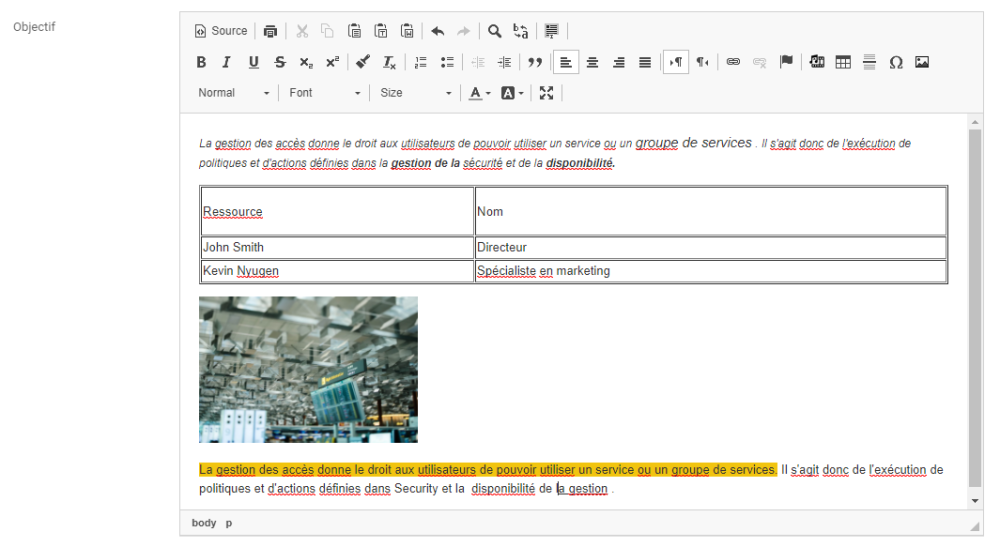Screen dimensions: 1000x547
Task: Insert a Table from the toolbar
Action: [x=843, y=62]
